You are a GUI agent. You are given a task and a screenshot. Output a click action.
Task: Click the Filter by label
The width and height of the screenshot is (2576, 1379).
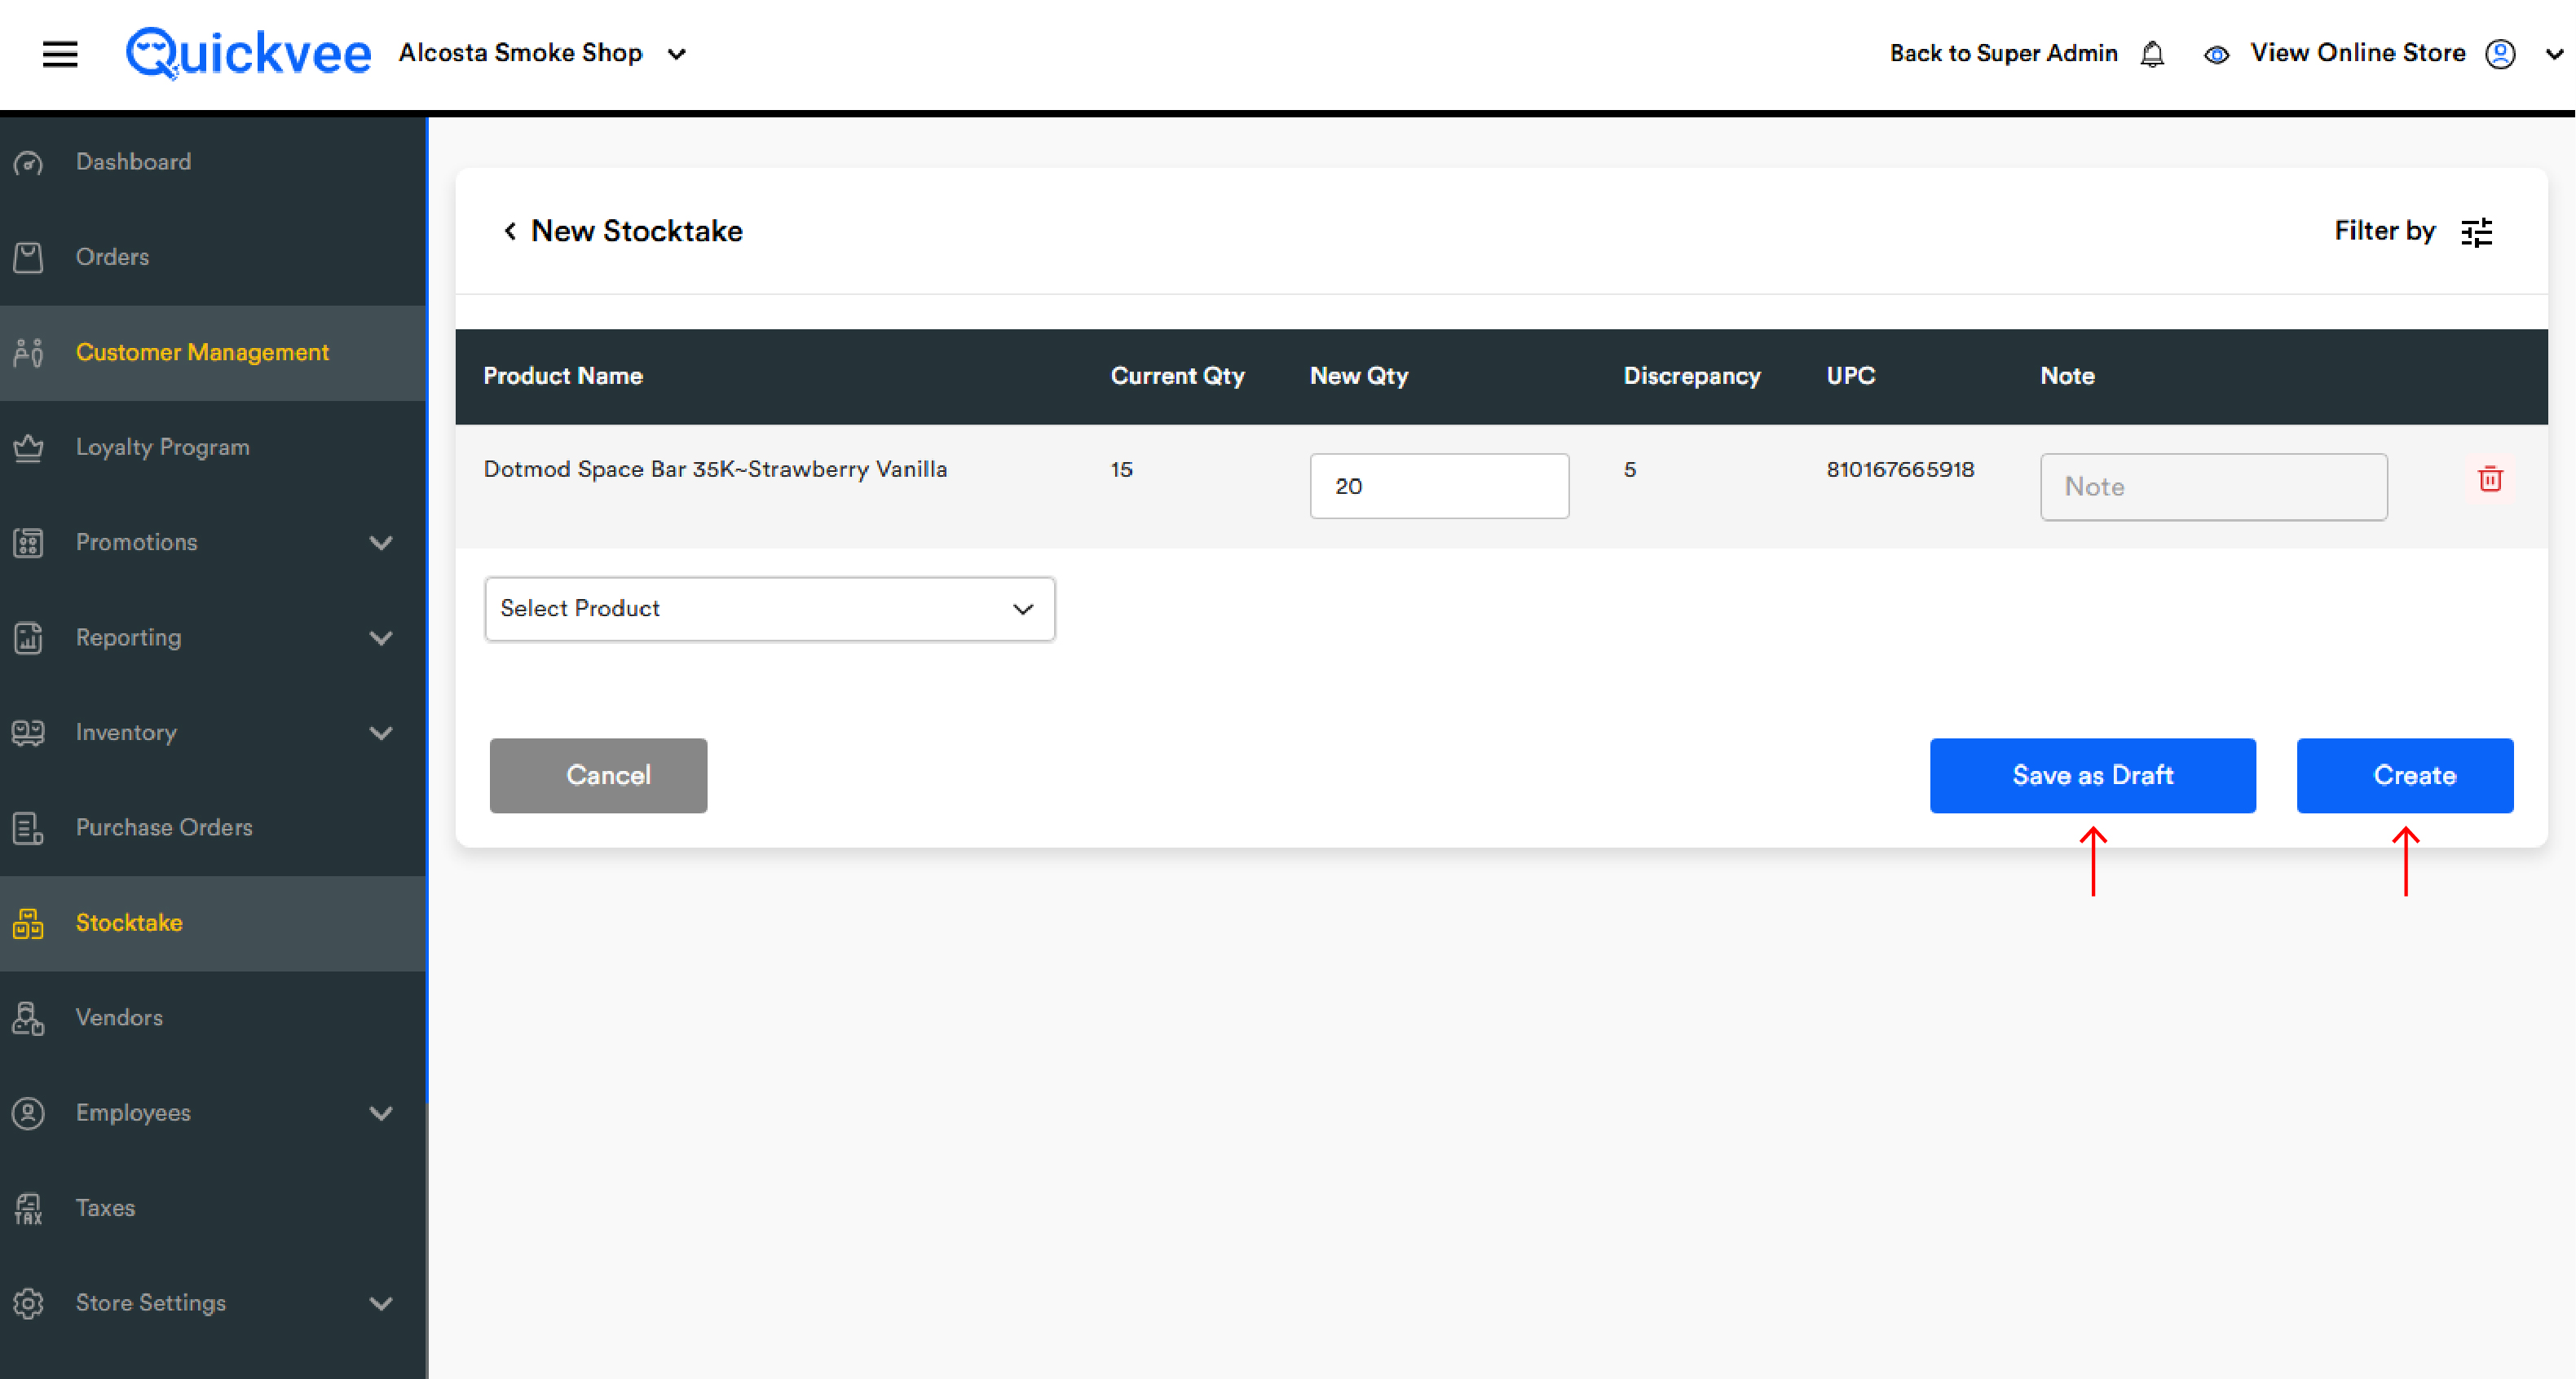tap(2384, 231)
